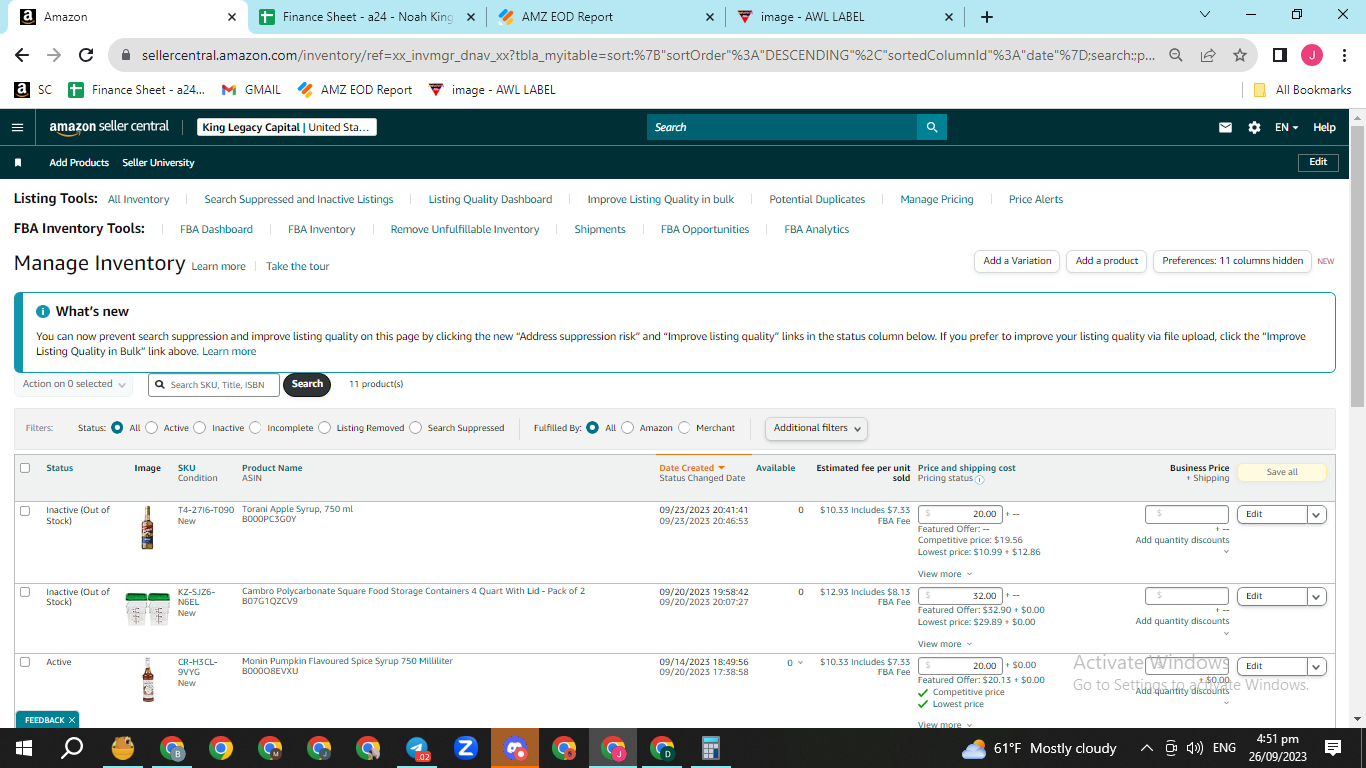Reload the page with the refresh icon

click(x=86, y=55)
